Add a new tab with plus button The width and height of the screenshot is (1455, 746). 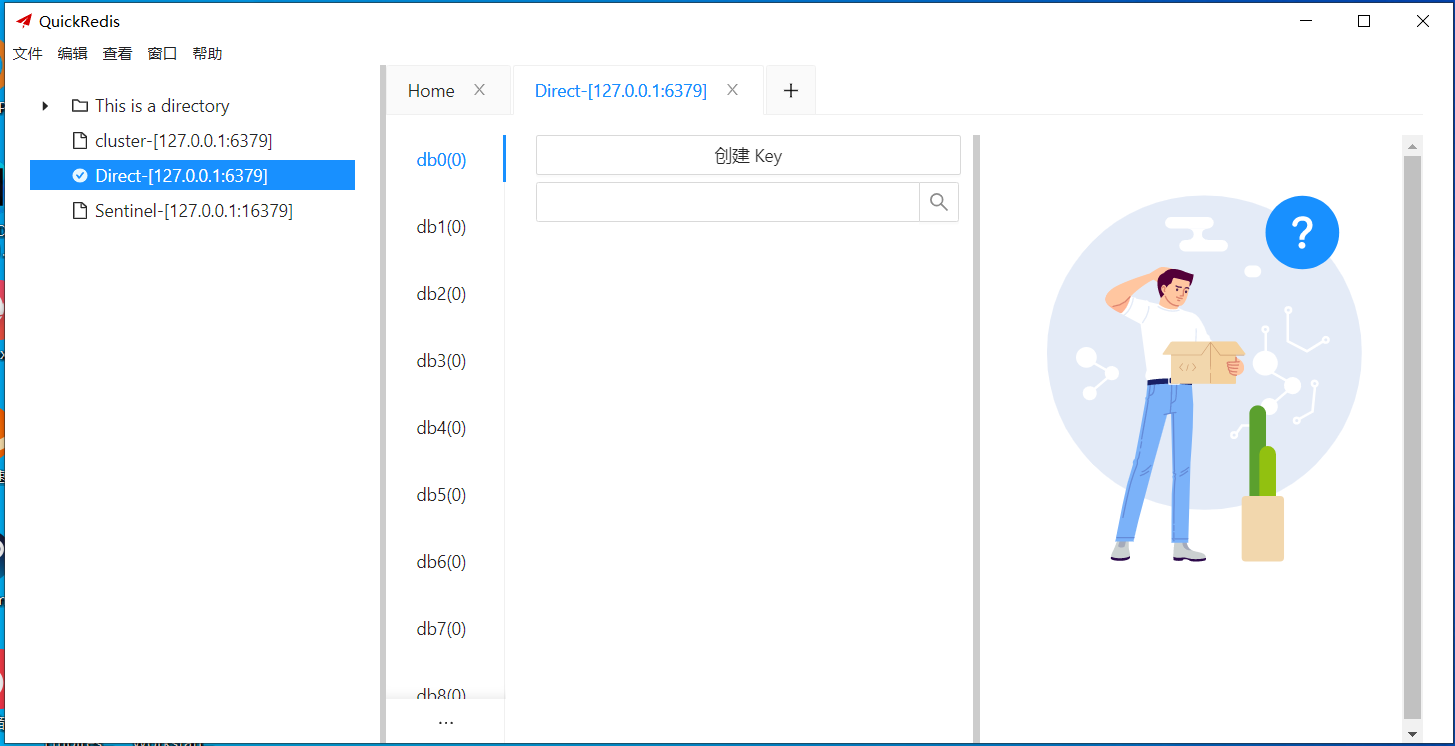[x=791, y=90]
